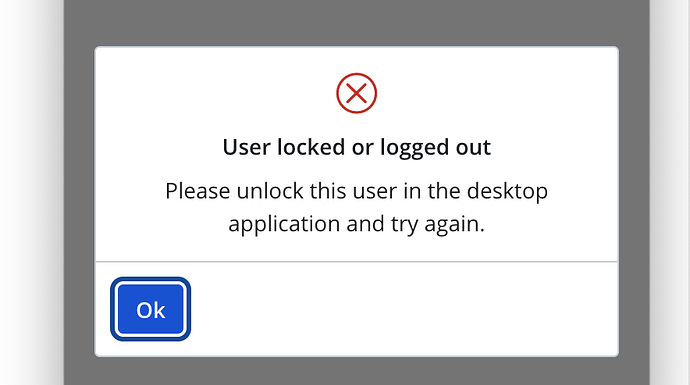
Task: Click empty footer area beside Ok button
Action: pos(404,309)
